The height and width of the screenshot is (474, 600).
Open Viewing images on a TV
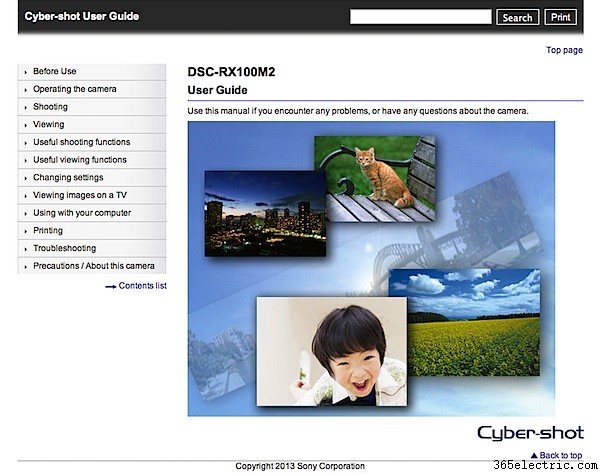pyautogui.click(x=92, y=195)
